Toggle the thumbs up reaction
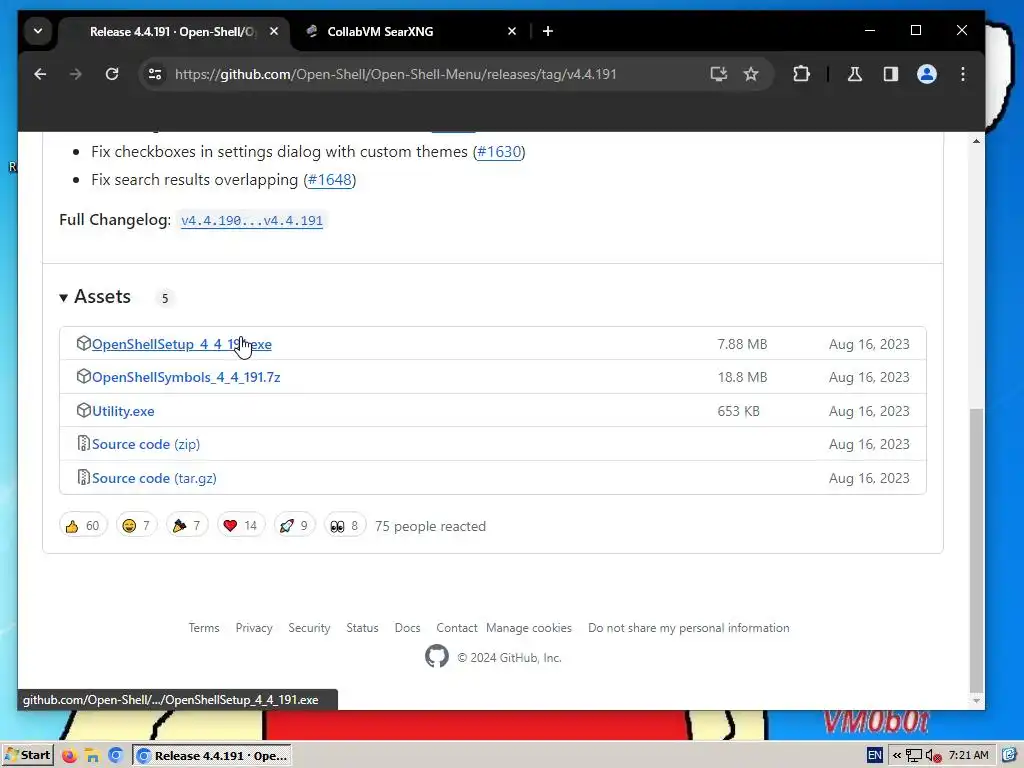This screenshot has height=768, width=1024. point(83,526)
